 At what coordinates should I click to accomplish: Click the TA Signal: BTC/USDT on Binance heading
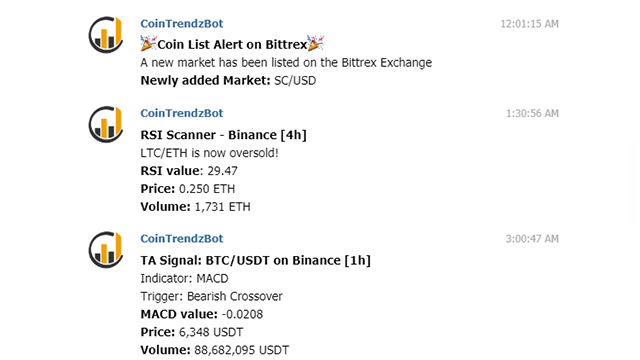pos(256,260)
